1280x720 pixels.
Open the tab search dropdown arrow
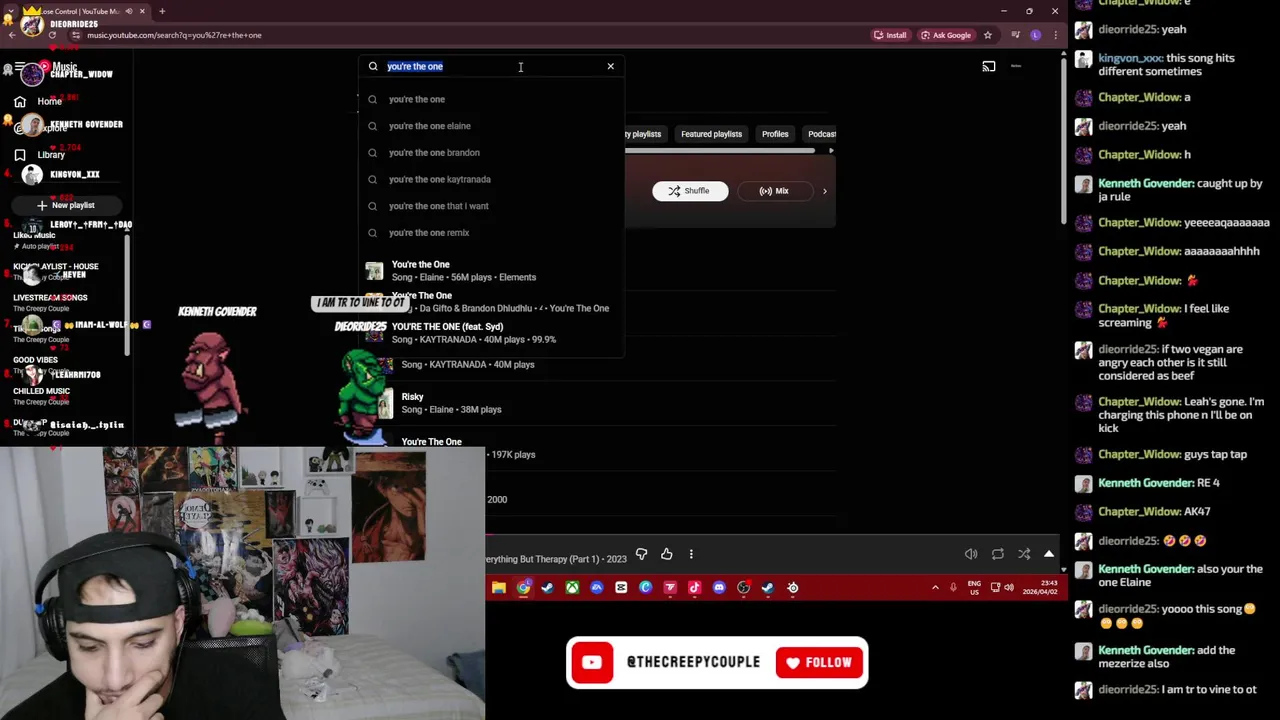click(9, 11)
